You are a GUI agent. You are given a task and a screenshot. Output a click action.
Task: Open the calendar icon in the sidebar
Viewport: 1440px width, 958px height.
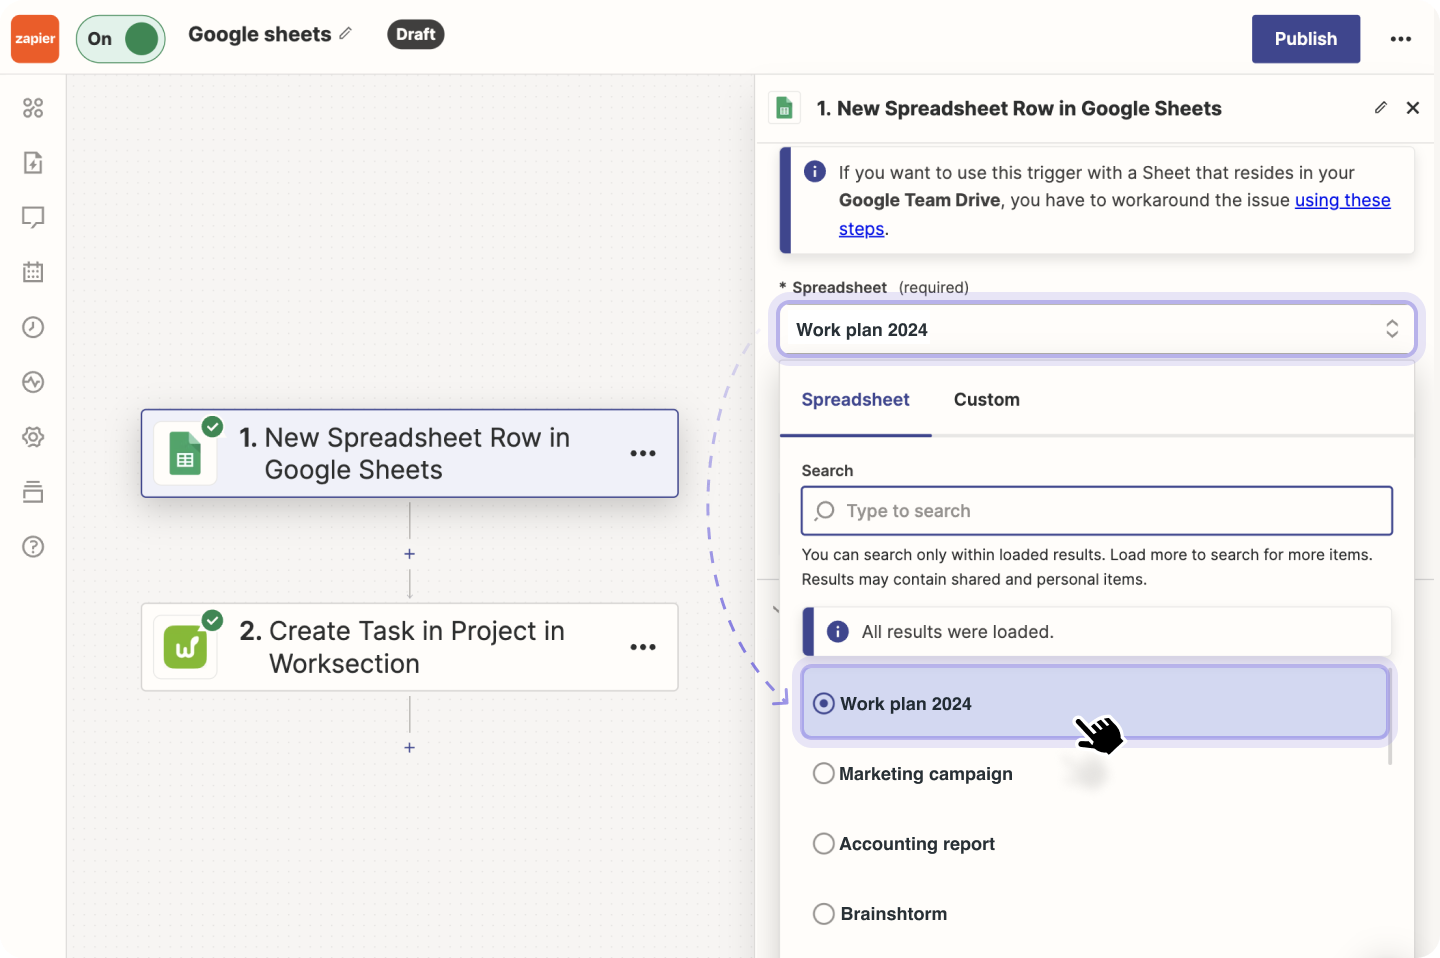pos(33,271)
